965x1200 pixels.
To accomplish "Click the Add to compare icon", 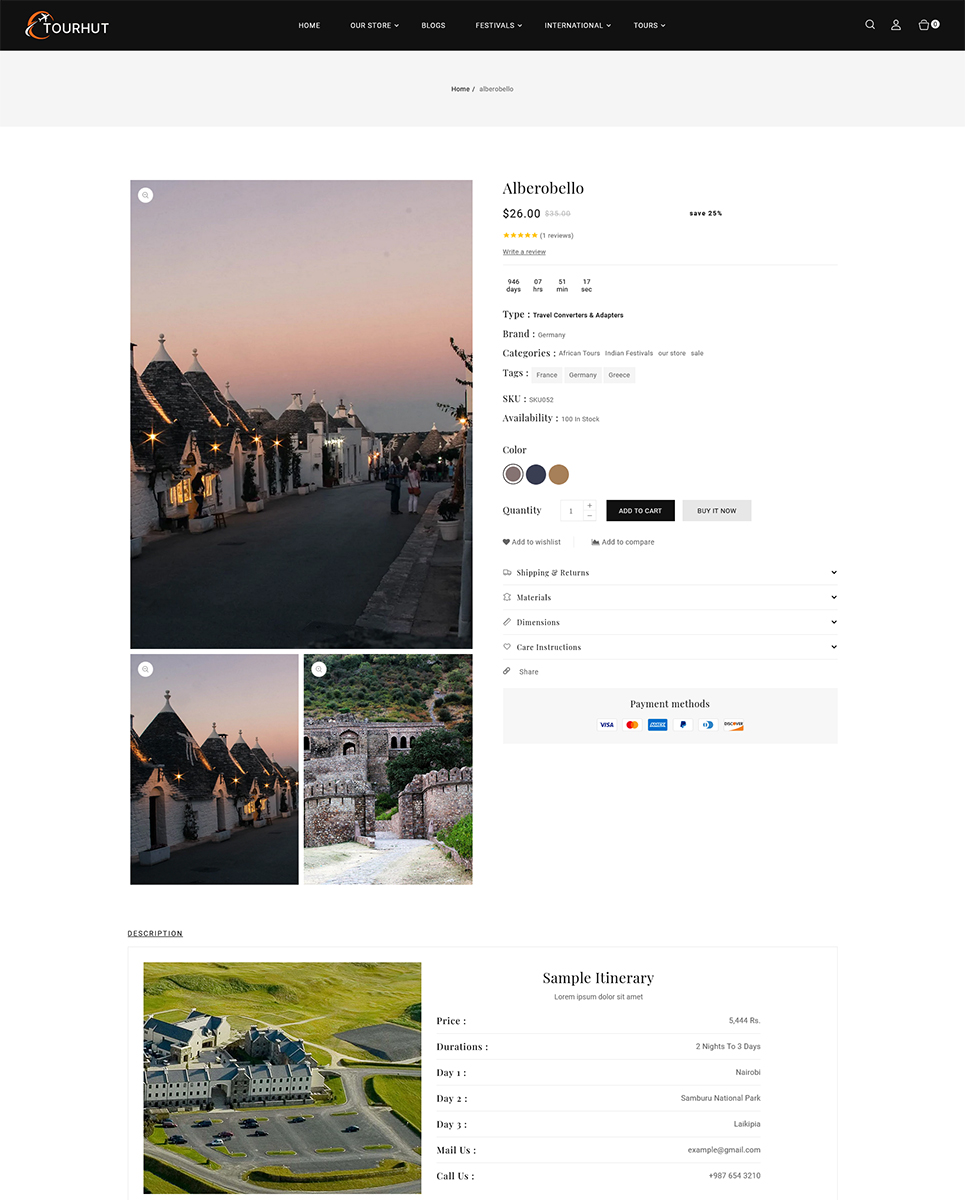I will tap(595, 542).
